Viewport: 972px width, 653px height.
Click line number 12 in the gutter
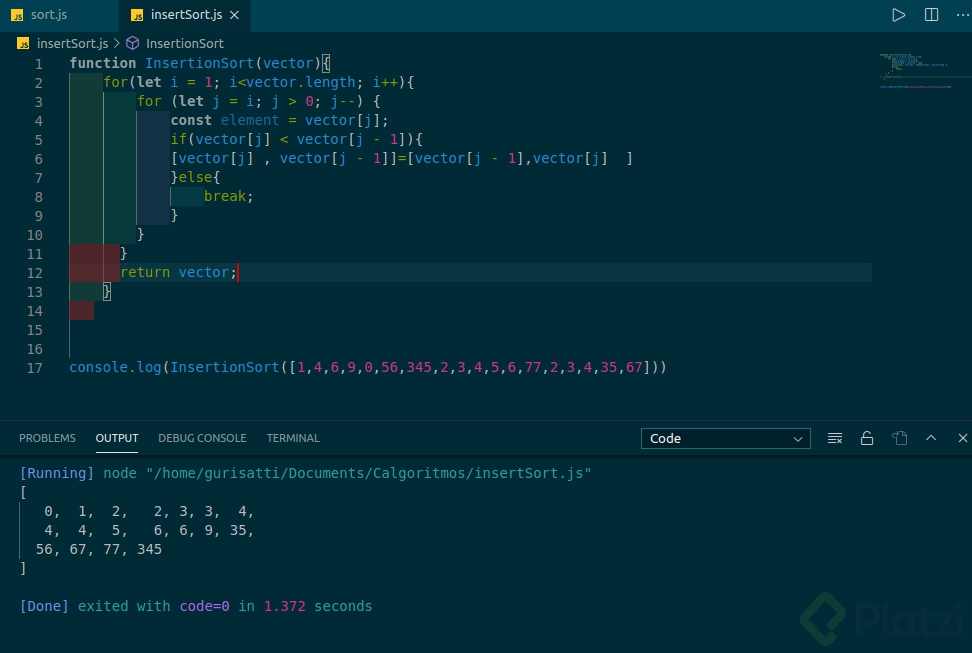(35, 273)
